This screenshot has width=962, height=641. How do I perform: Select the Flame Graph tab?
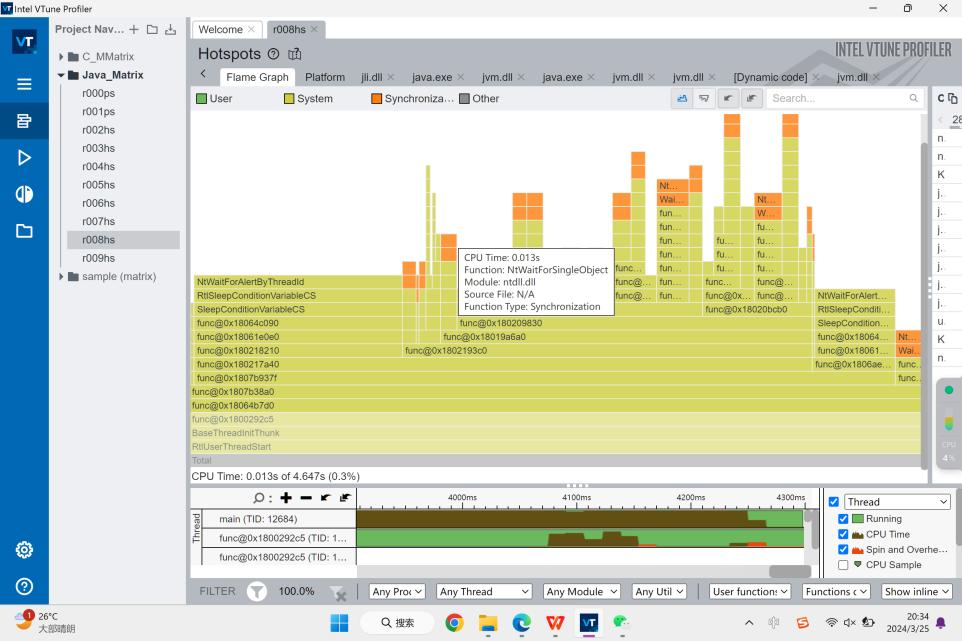coord(257,77)
